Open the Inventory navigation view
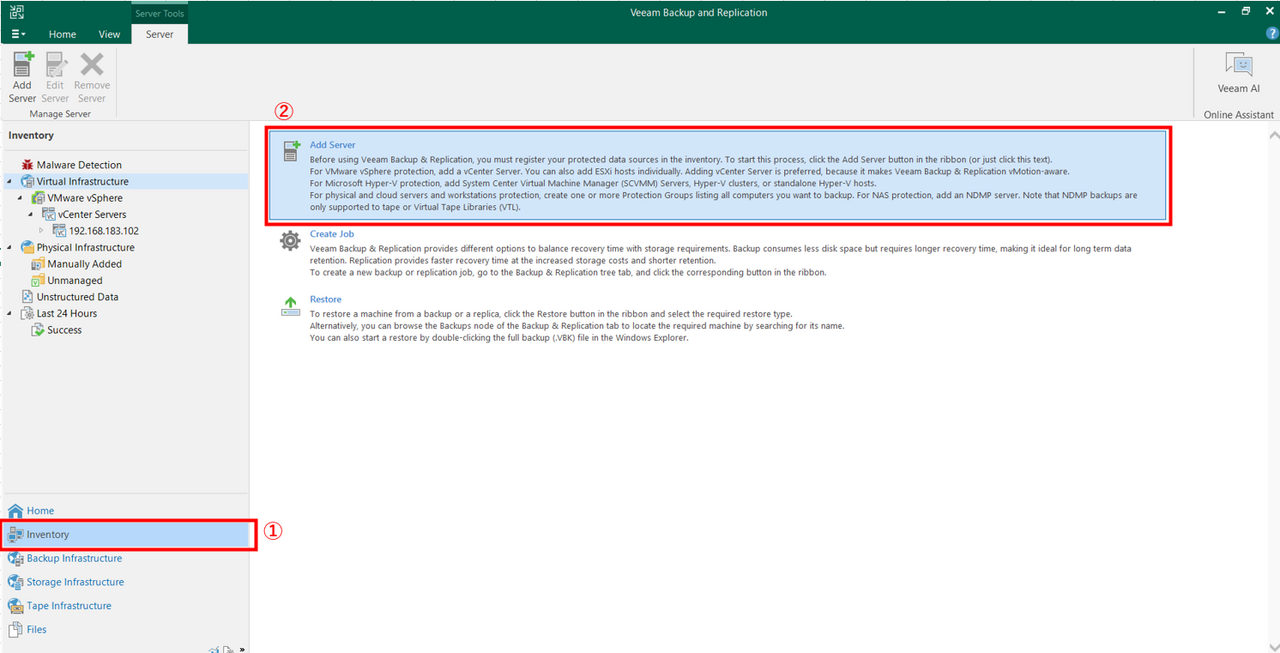The image size is (1280, 653). (x=125, y=534)
